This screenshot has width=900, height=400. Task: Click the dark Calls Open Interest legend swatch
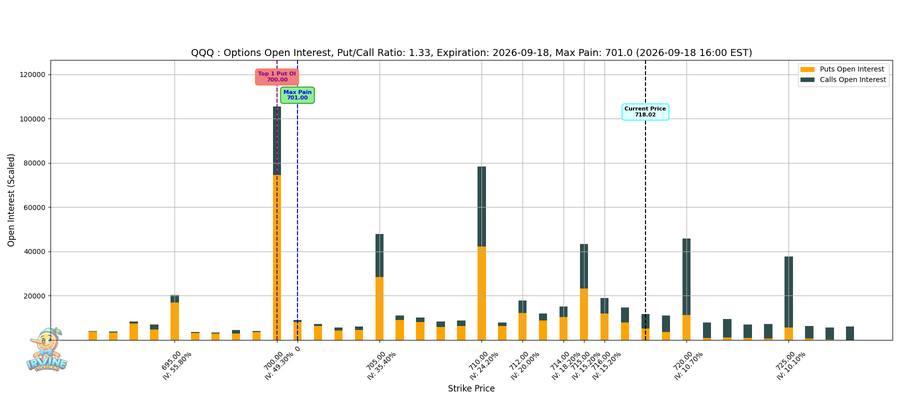coord(808,80)
